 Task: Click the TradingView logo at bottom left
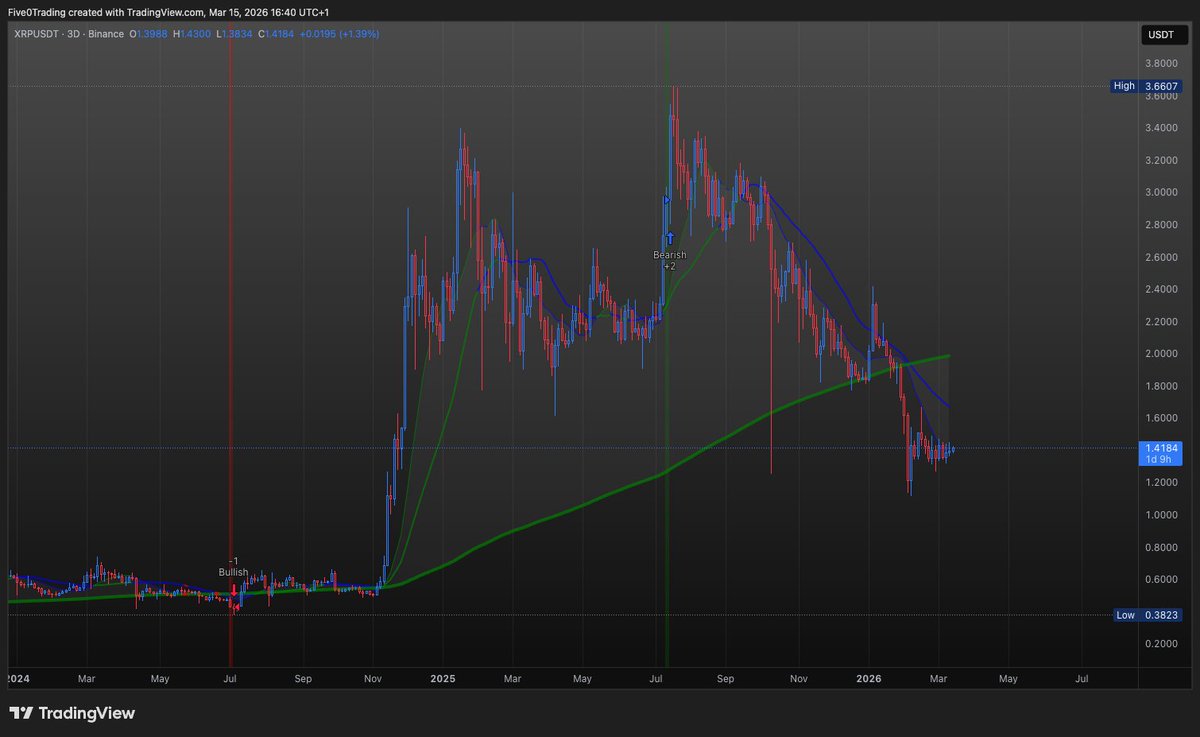coord(72,714)
